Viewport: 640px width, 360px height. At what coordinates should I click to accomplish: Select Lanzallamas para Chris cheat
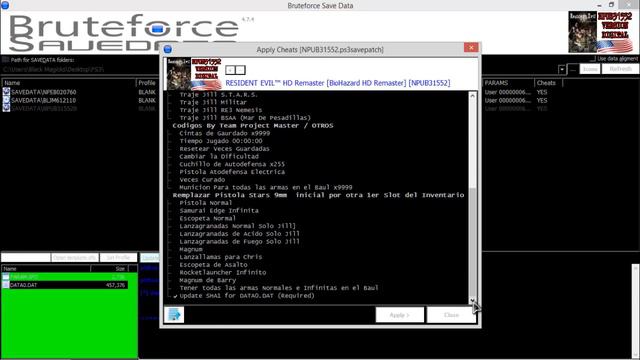[220, 257]
